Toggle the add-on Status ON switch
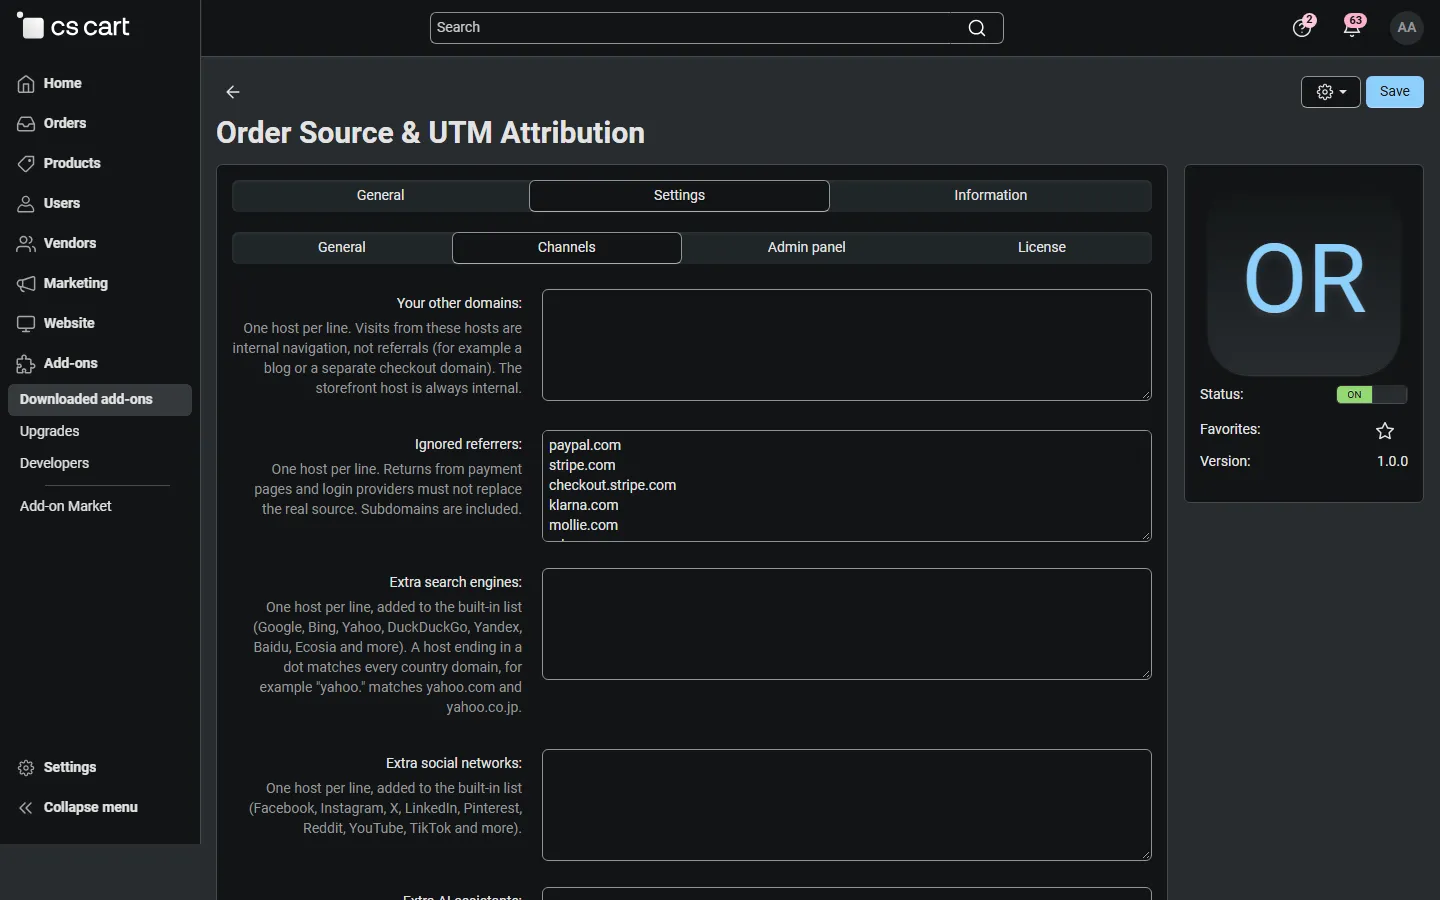 pyautogui.click(x=1372, y=395)
